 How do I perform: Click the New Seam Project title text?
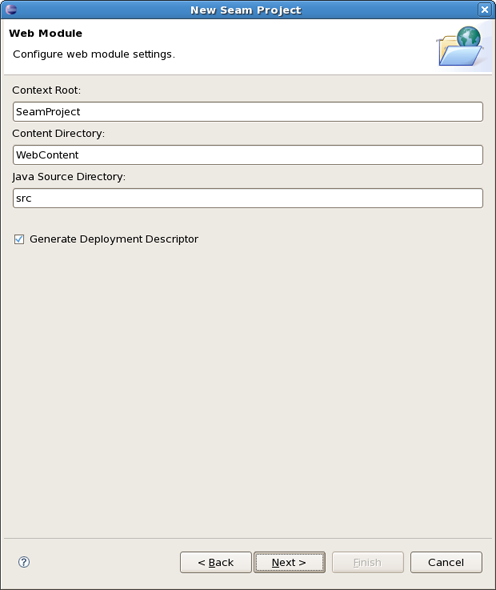coord(246,10)
